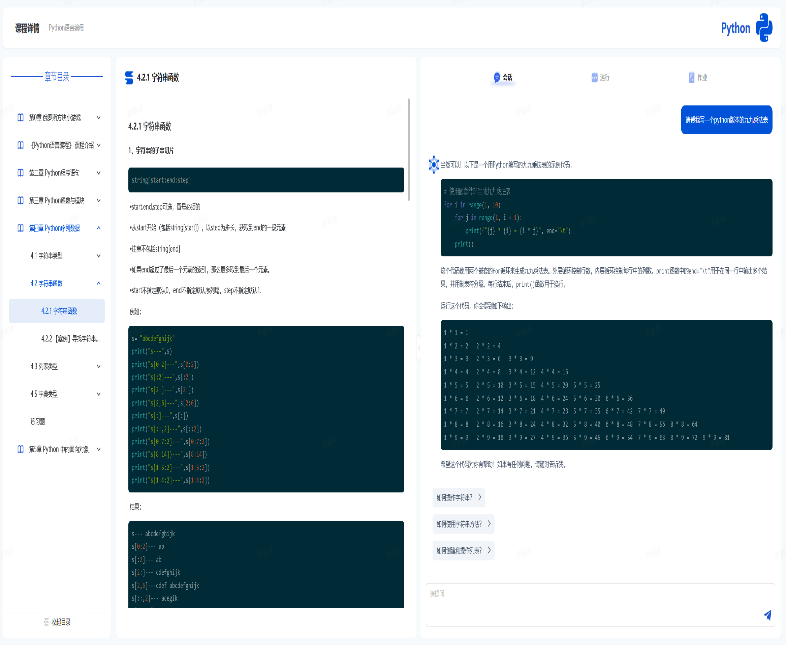The height and width of the screenshot is (645, 786).
Task: Click the round icon on the first chat tab
Action: click(x=497, y=77)
